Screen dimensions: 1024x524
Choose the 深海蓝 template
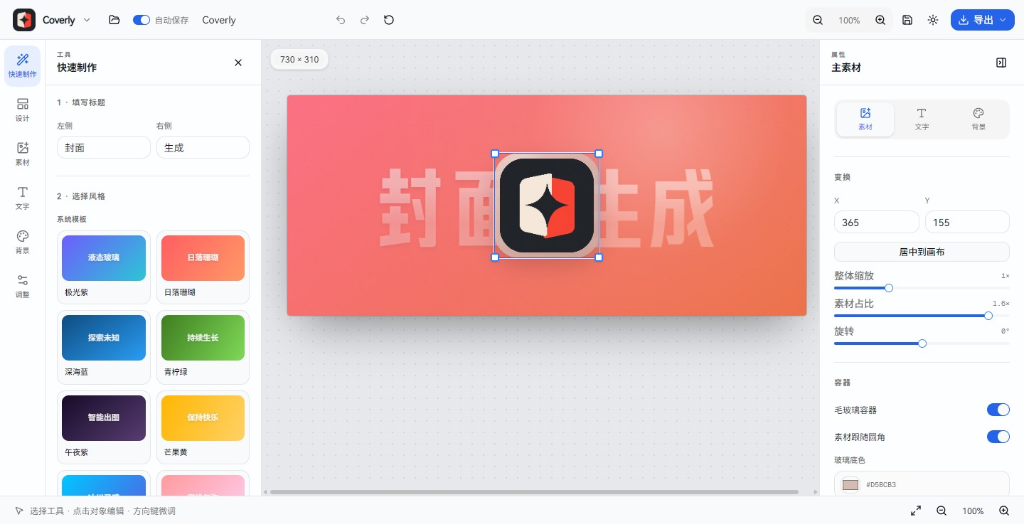point(104,347)
